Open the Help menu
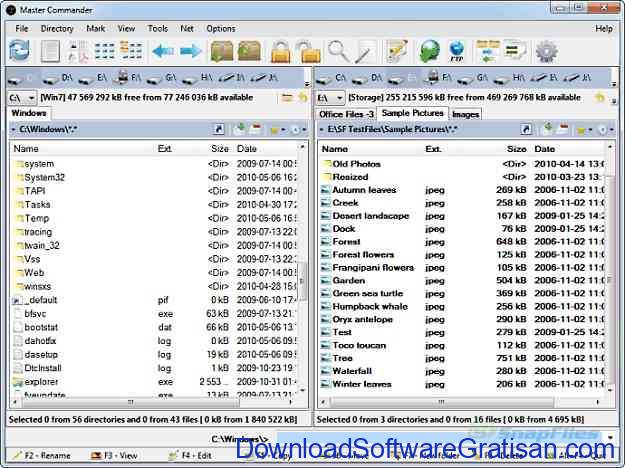This screenshot has height=468, width=625. [604, 29]
